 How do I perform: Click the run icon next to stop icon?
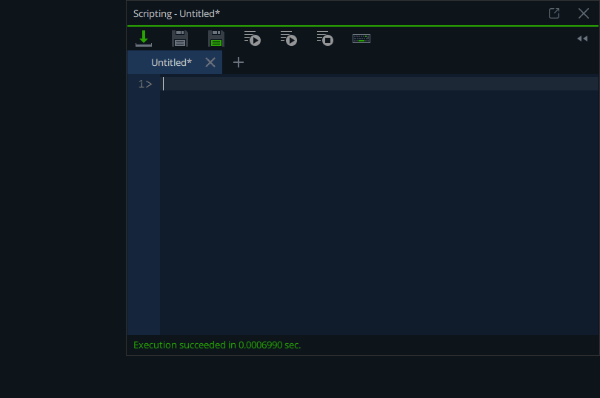(x=289, y=39)
